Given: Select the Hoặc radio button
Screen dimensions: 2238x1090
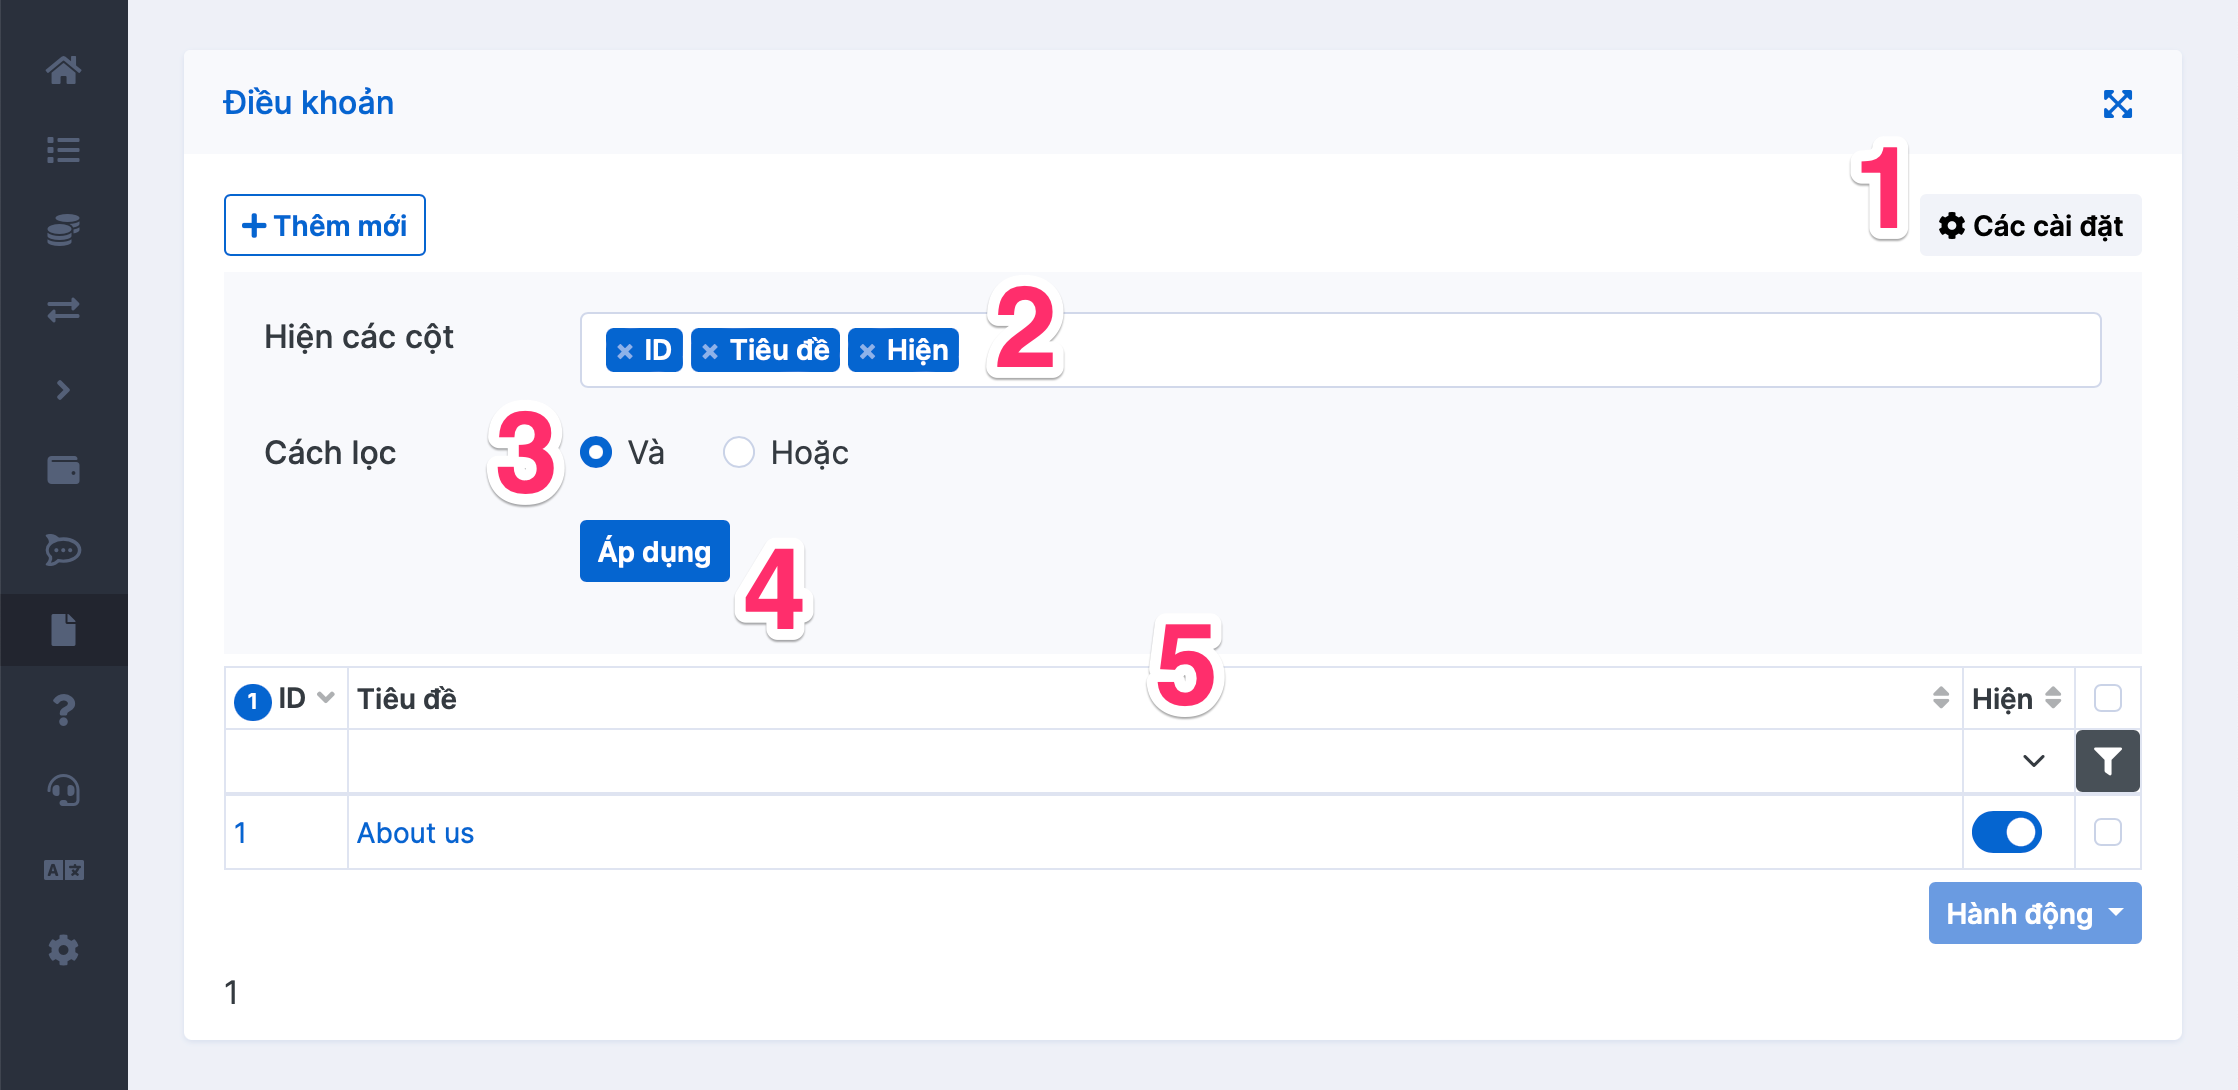Looking at the screenshot, I should pyautogui.click(x=739, y=453).
